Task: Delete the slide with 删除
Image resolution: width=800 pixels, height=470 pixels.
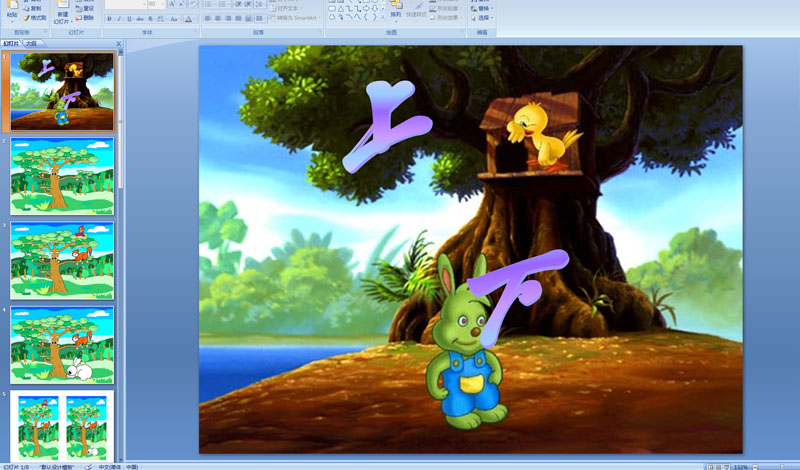Action: click(x=86, y=18)
